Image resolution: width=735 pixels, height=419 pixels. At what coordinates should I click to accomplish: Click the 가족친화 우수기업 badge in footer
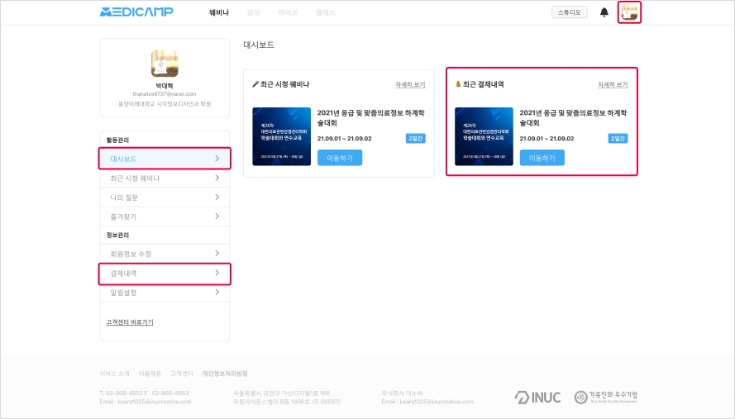click(x=606, y=397)
